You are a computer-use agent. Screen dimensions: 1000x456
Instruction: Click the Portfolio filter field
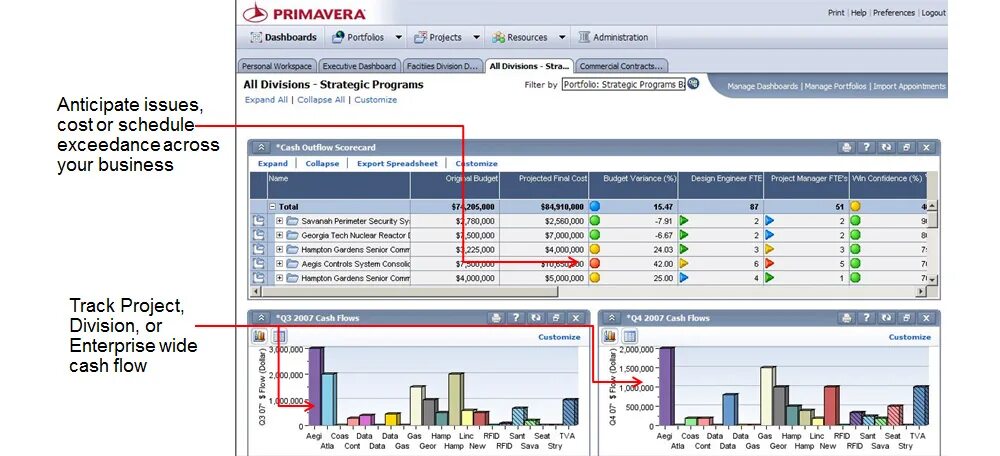[623, 84]
